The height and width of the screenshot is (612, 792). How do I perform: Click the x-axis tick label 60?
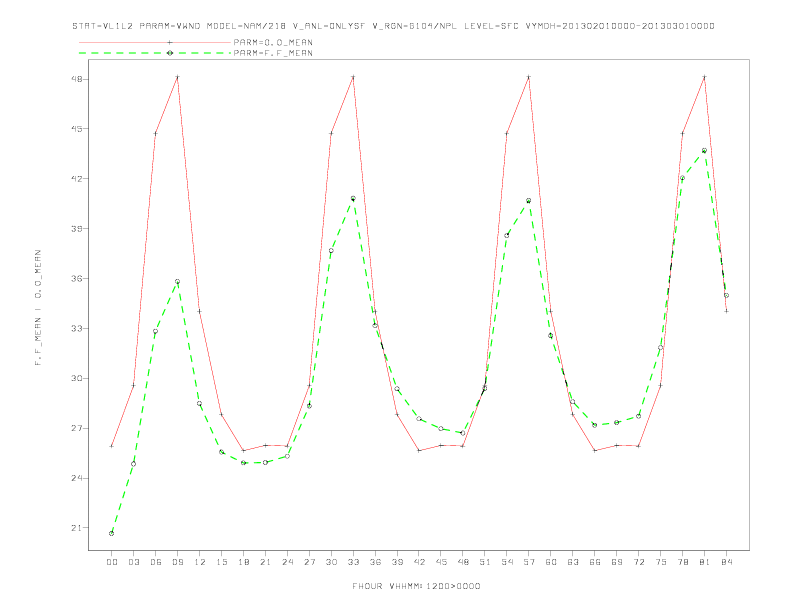coord(551,562)
